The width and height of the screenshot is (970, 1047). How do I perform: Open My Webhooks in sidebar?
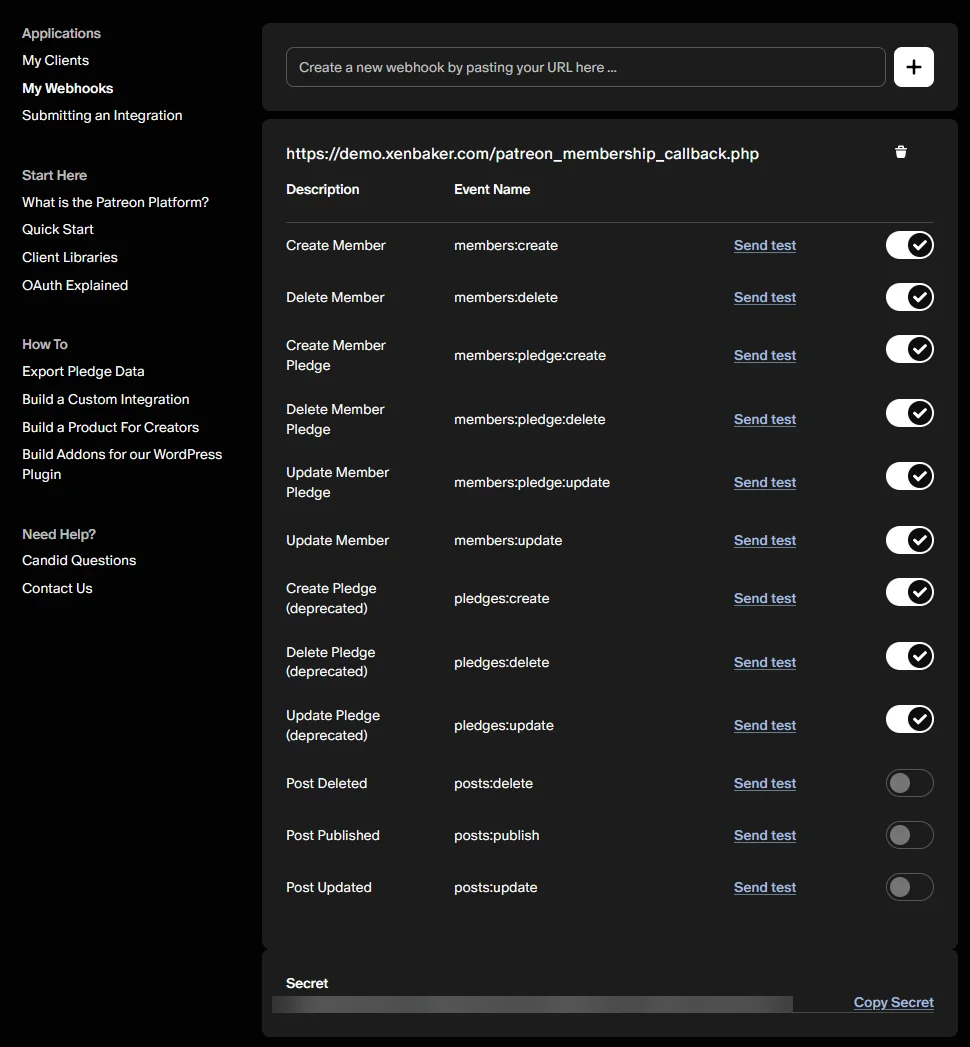tap(67, 88)
